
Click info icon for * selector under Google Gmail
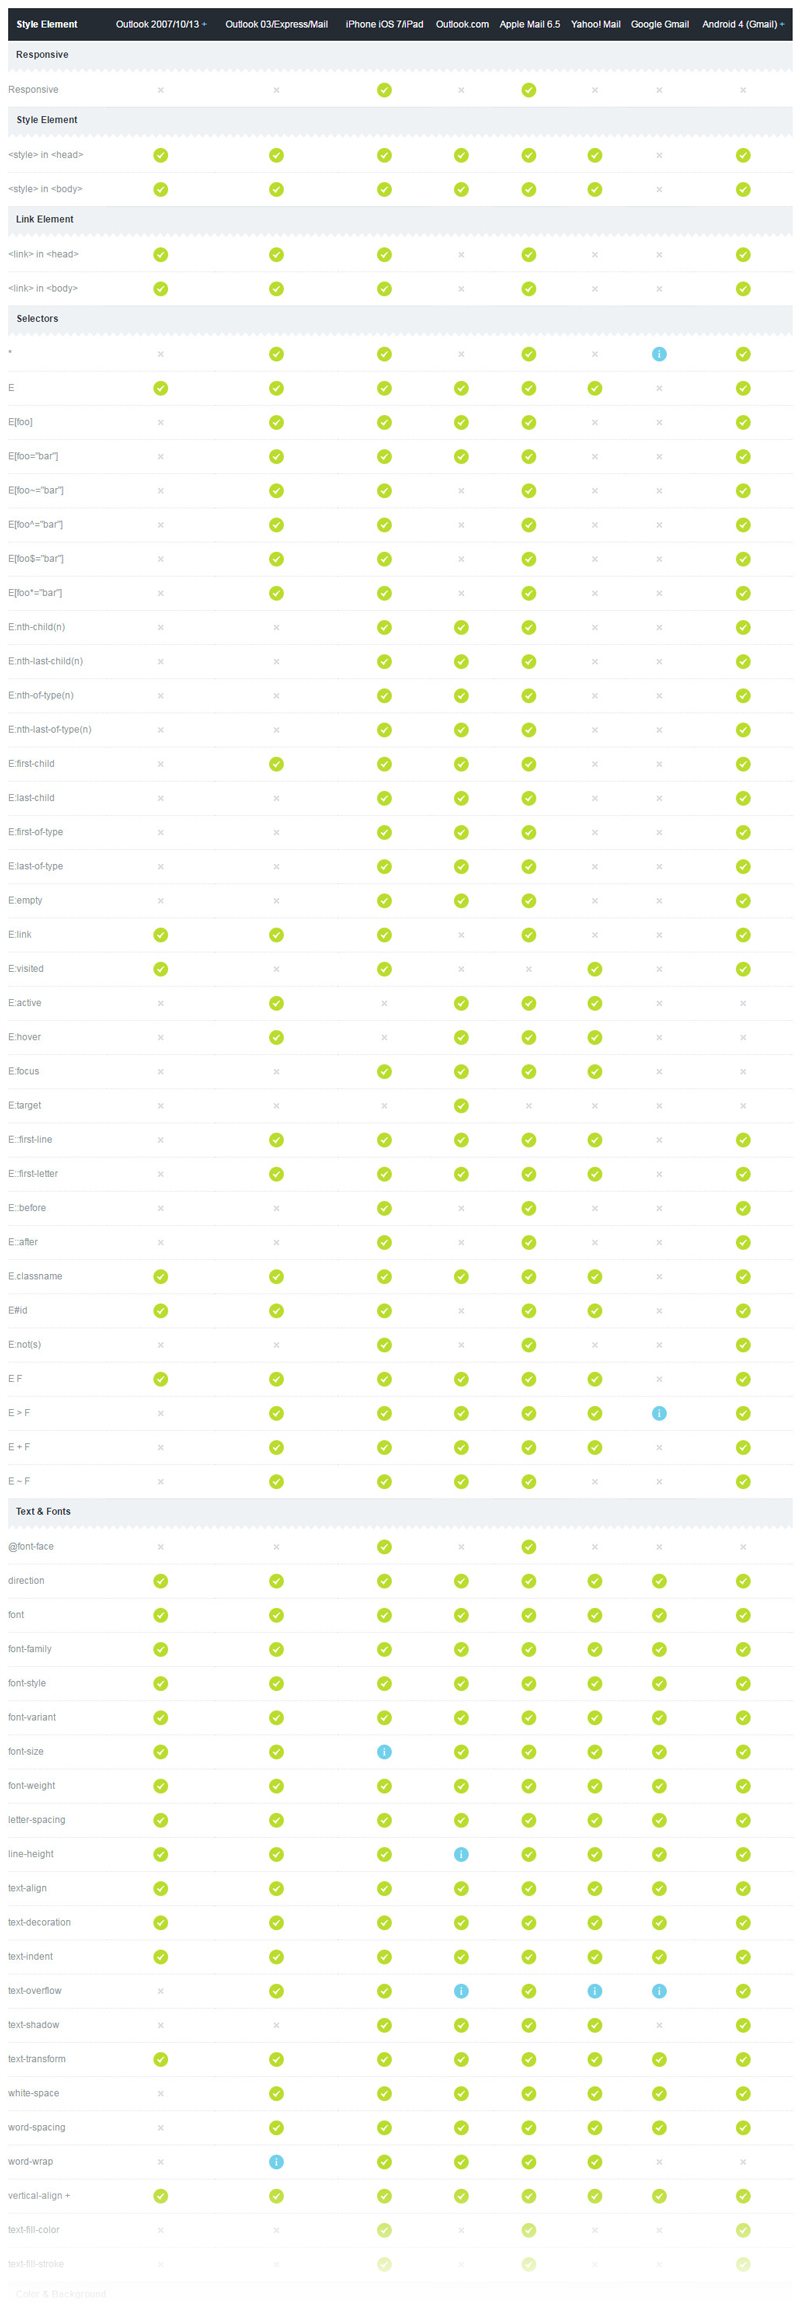pyautogui.click(x=659, y=354)
